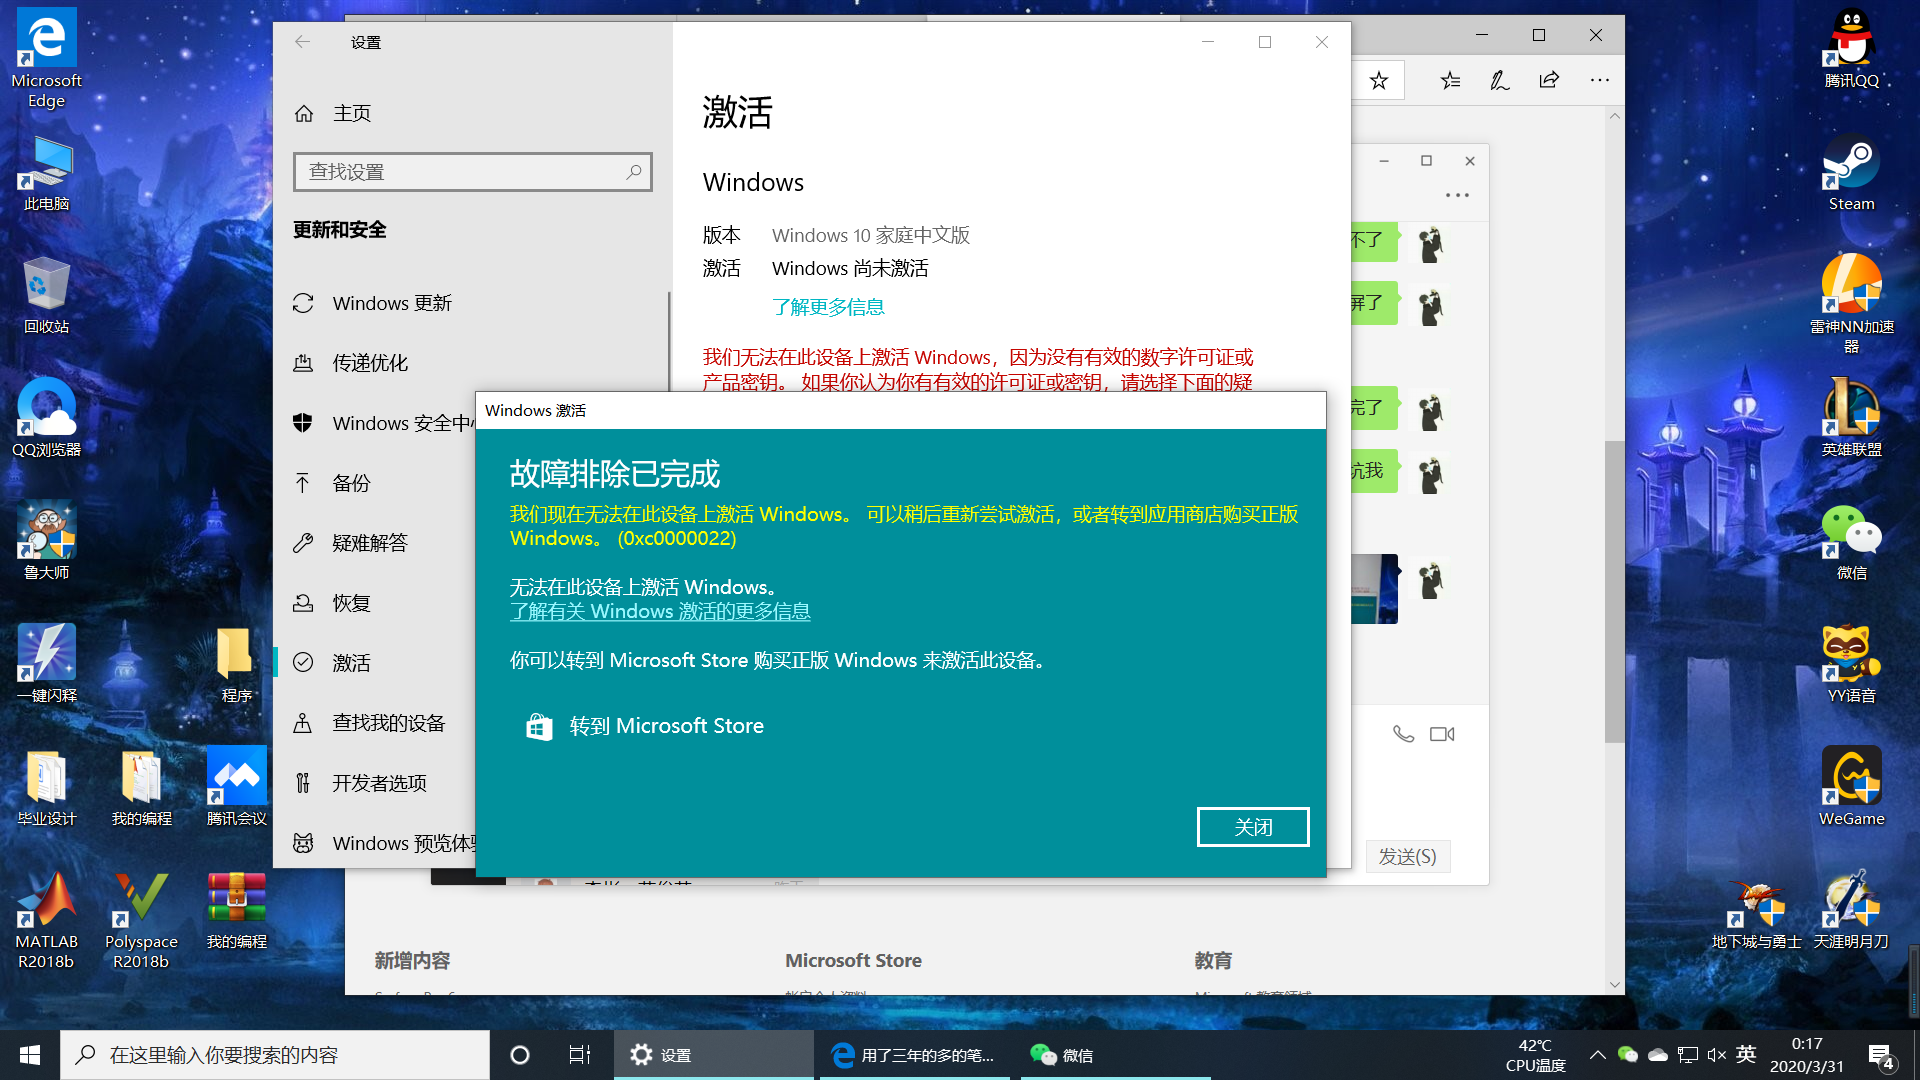Open the 回收站 recycle bin icon
1920x1080 pixels.
click(46, 297)
